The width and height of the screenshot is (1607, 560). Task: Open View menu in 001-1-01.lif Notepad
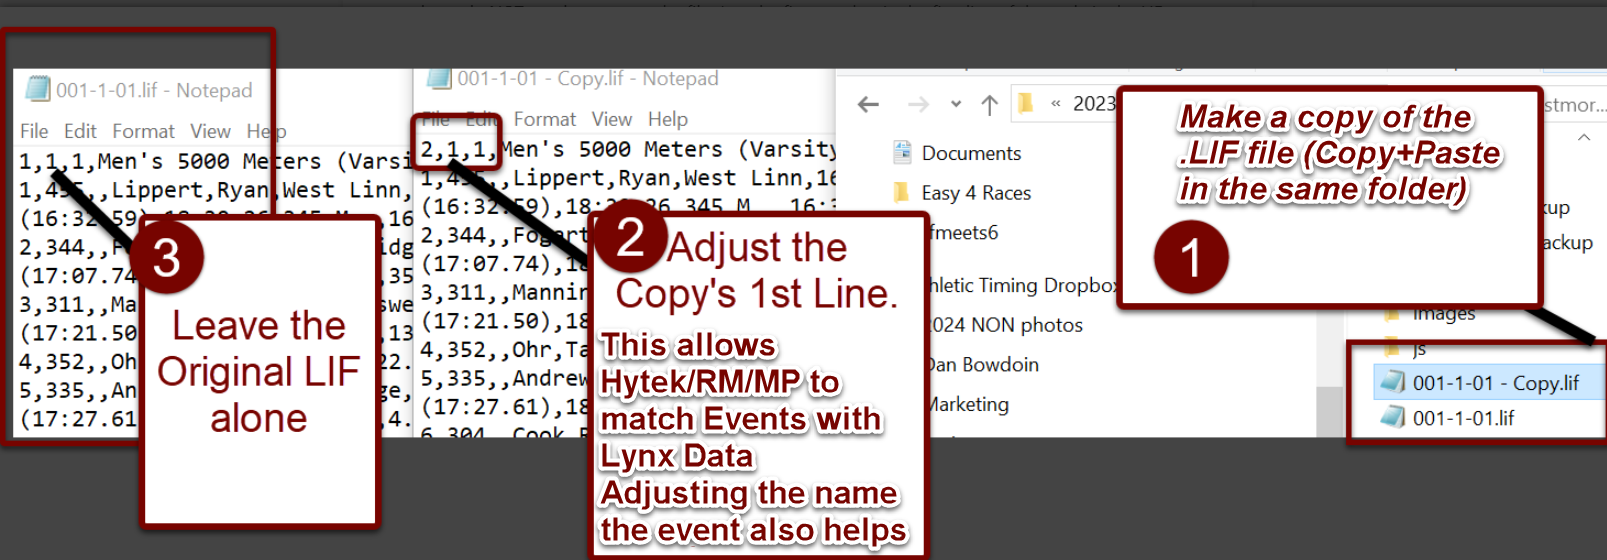click(x=210, y=131)
